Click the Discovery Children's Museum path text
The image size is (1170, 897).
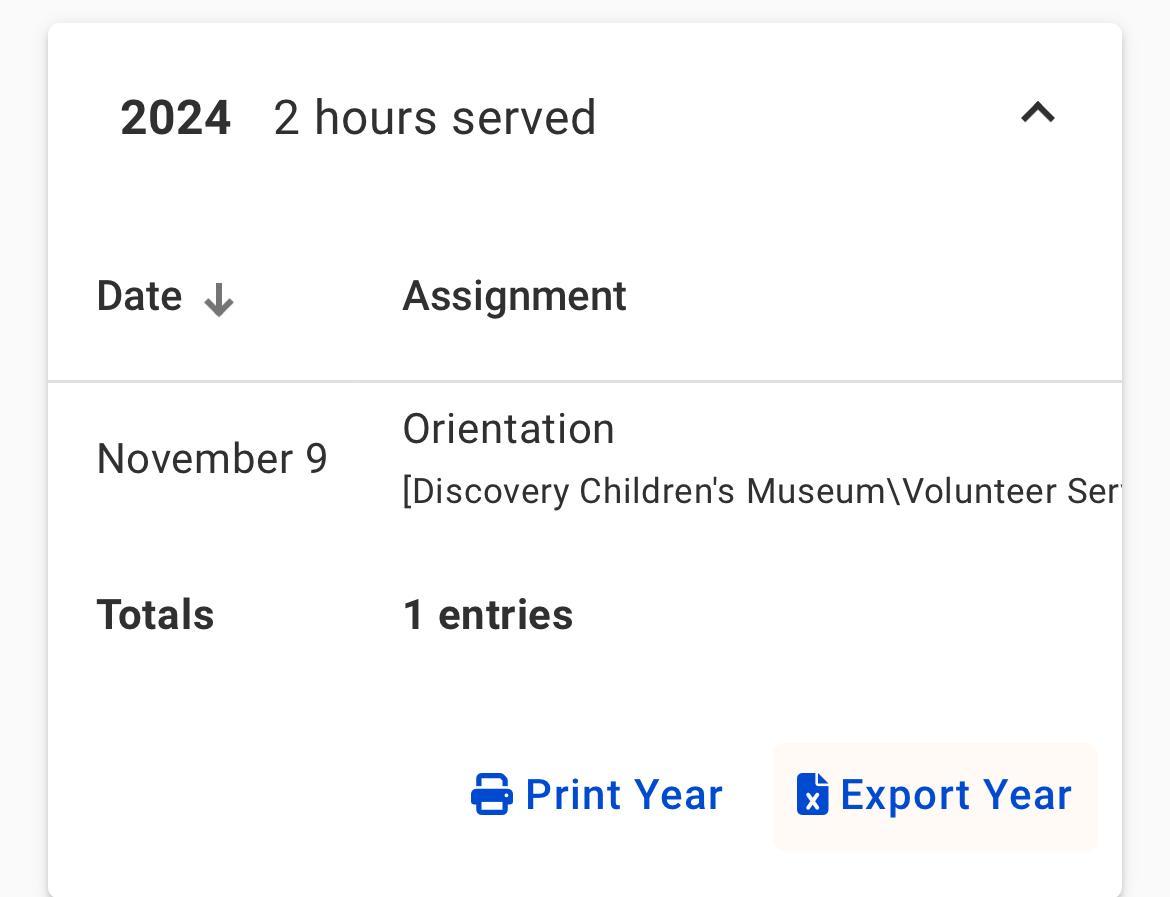(x=760, y=491)
